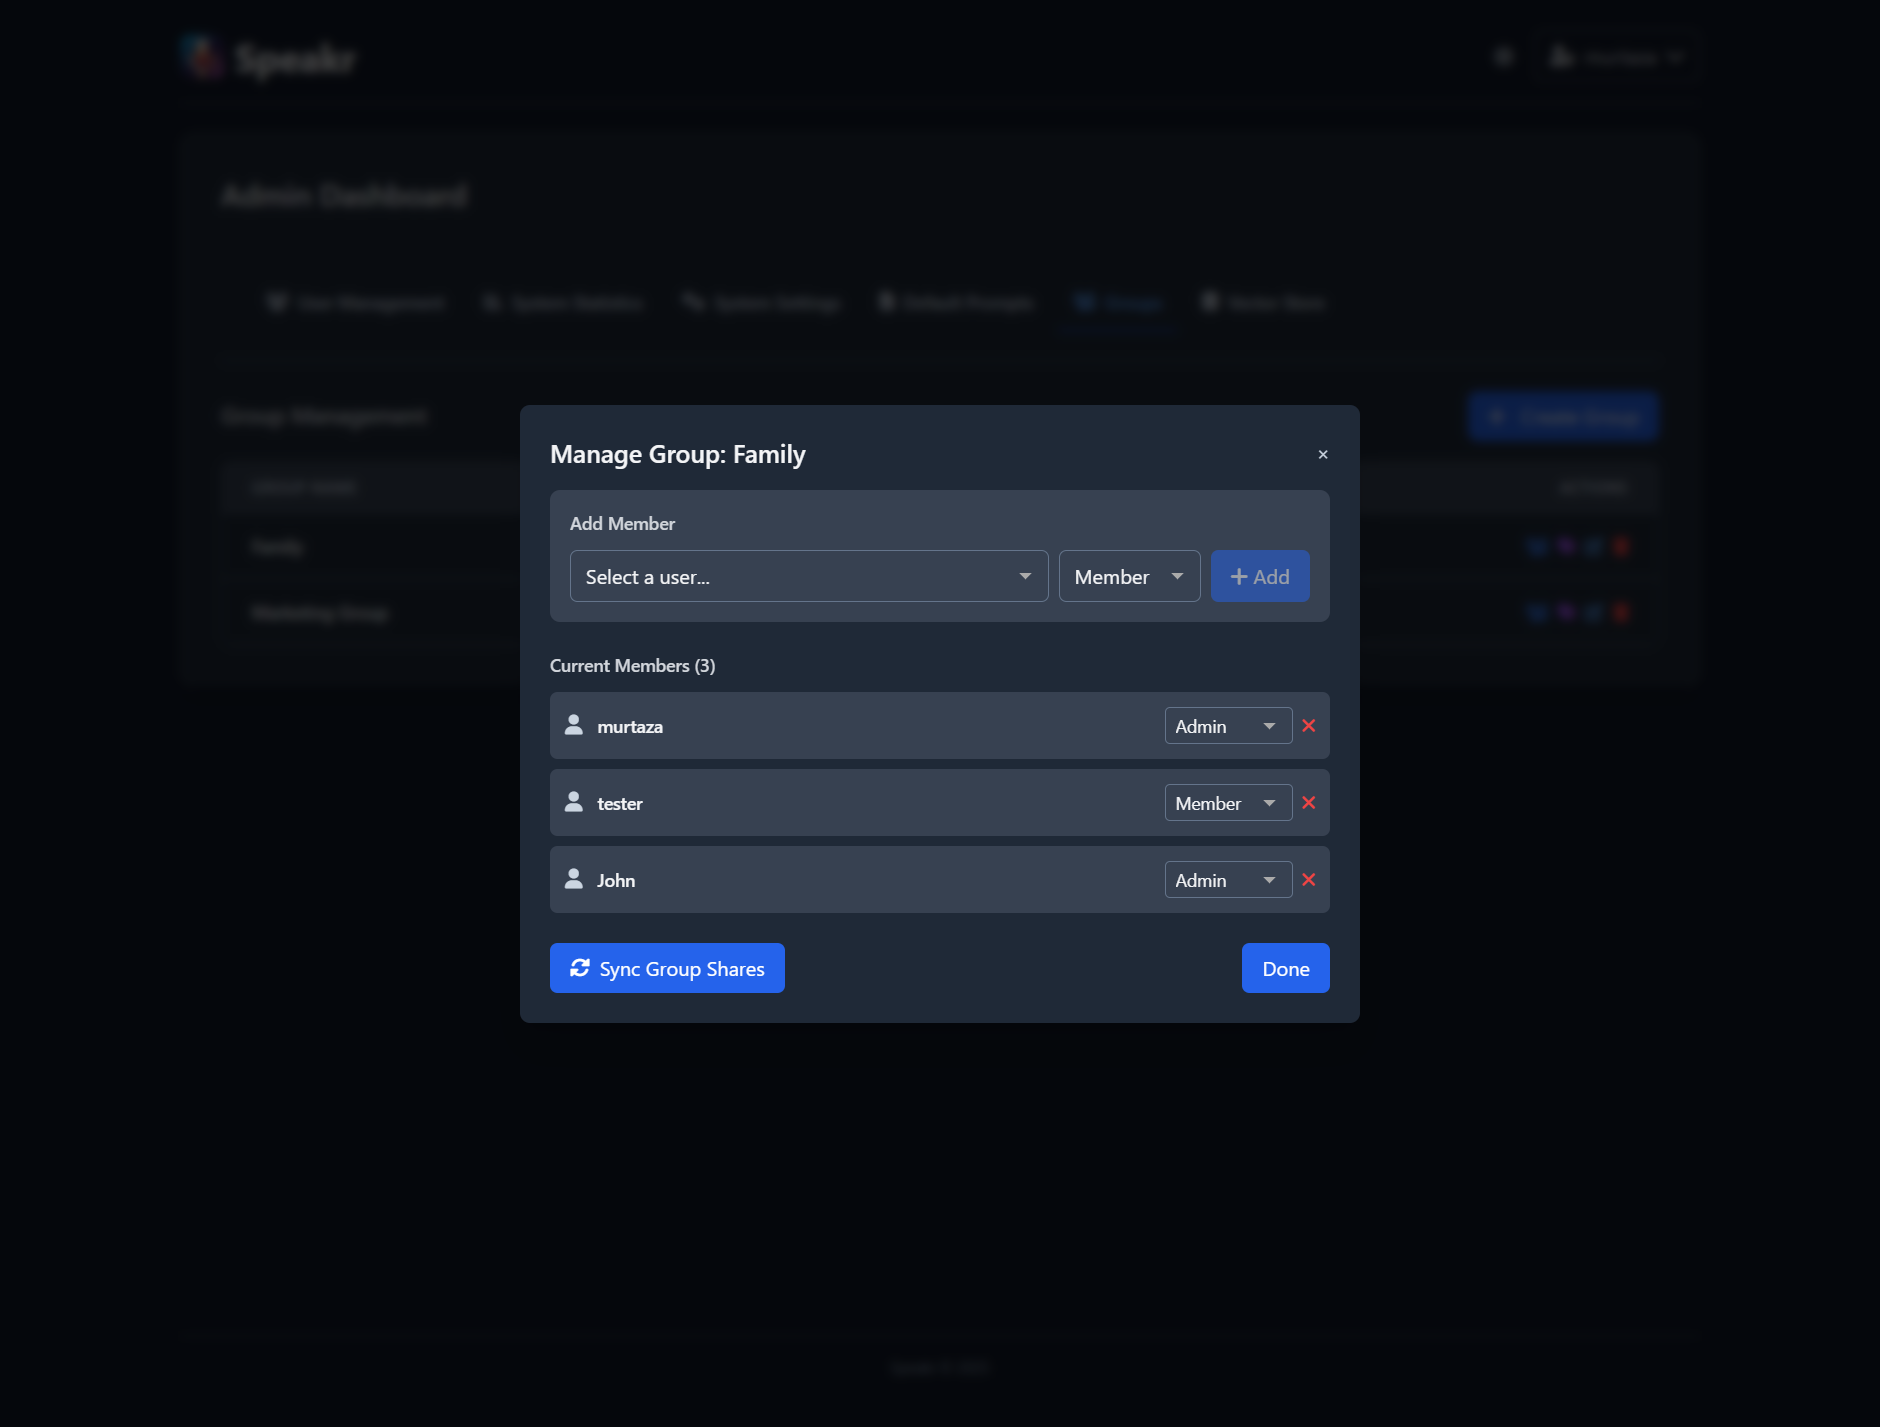Change murtaza's role via the Admin dropdown
The height and width of the screenshot is (1427, 1880).
click(x=1228, y=725)
